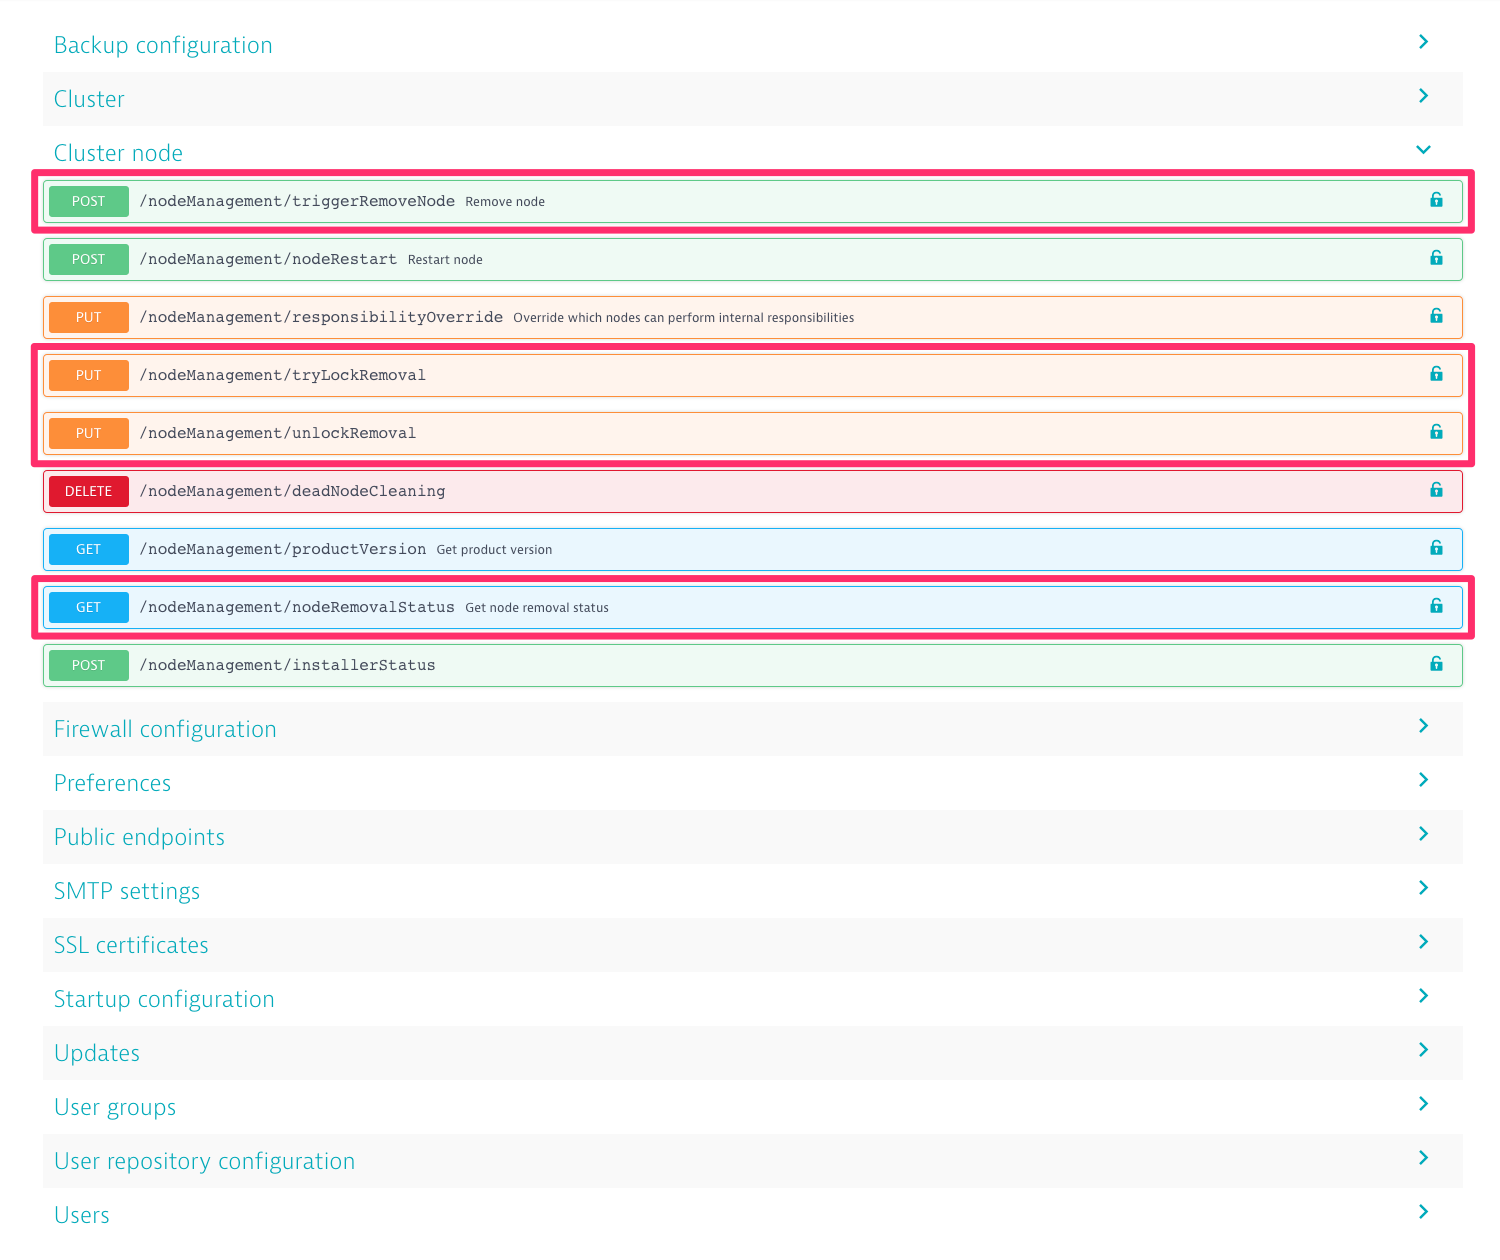Click 'Override which nodes can perform' description
This screenshot has height=1260, width=1500.
(684, 318)
